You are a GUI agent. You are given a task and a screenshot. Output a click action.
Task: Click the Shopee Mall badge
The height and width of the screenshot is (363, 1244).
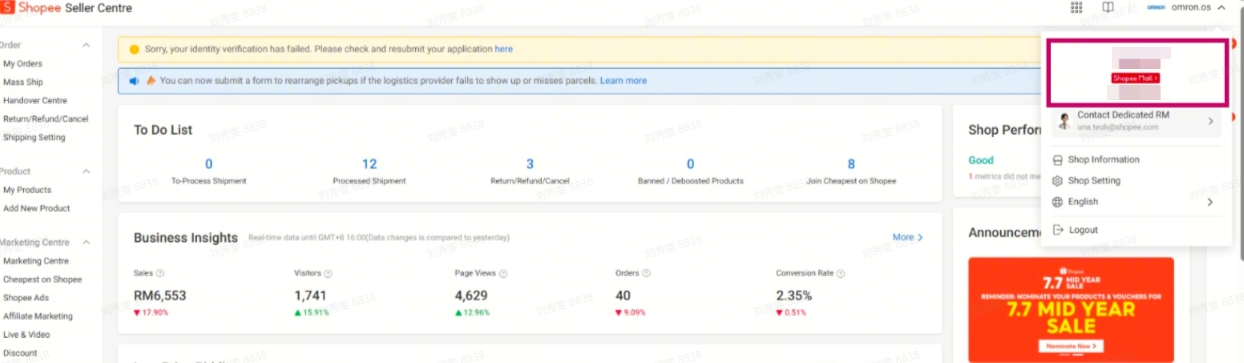1135,77
